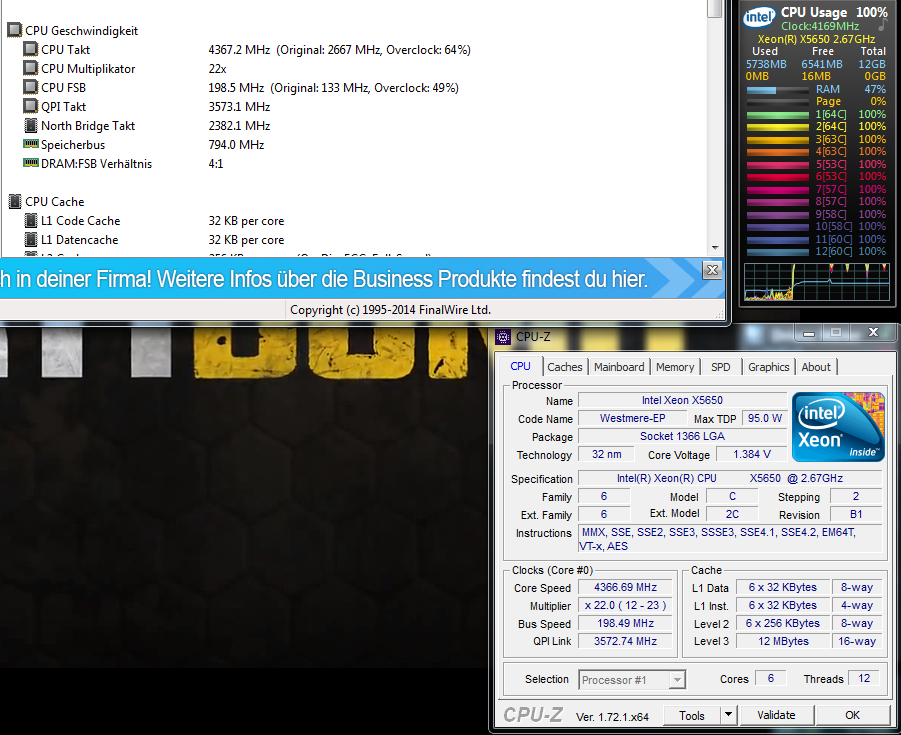This screenshot has height=735, width=901.
Task: Click the Max TDP 95.0 W value
Action: 764,418
